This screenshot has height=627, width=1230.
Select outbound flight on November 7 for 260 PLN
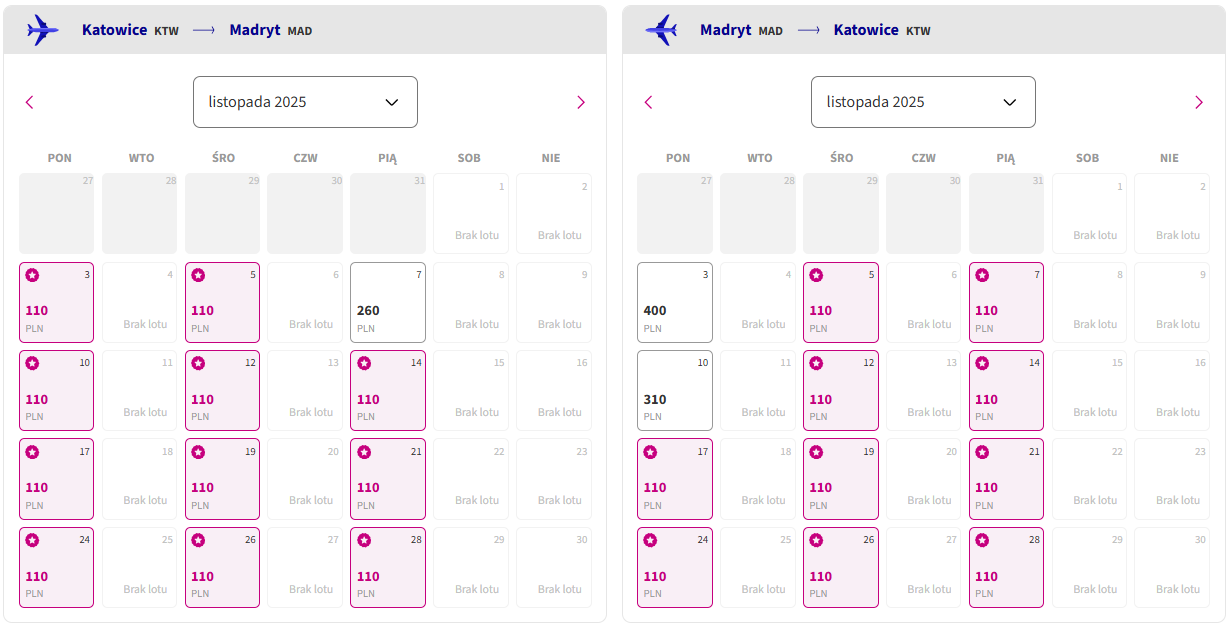[x=388, y=302]
